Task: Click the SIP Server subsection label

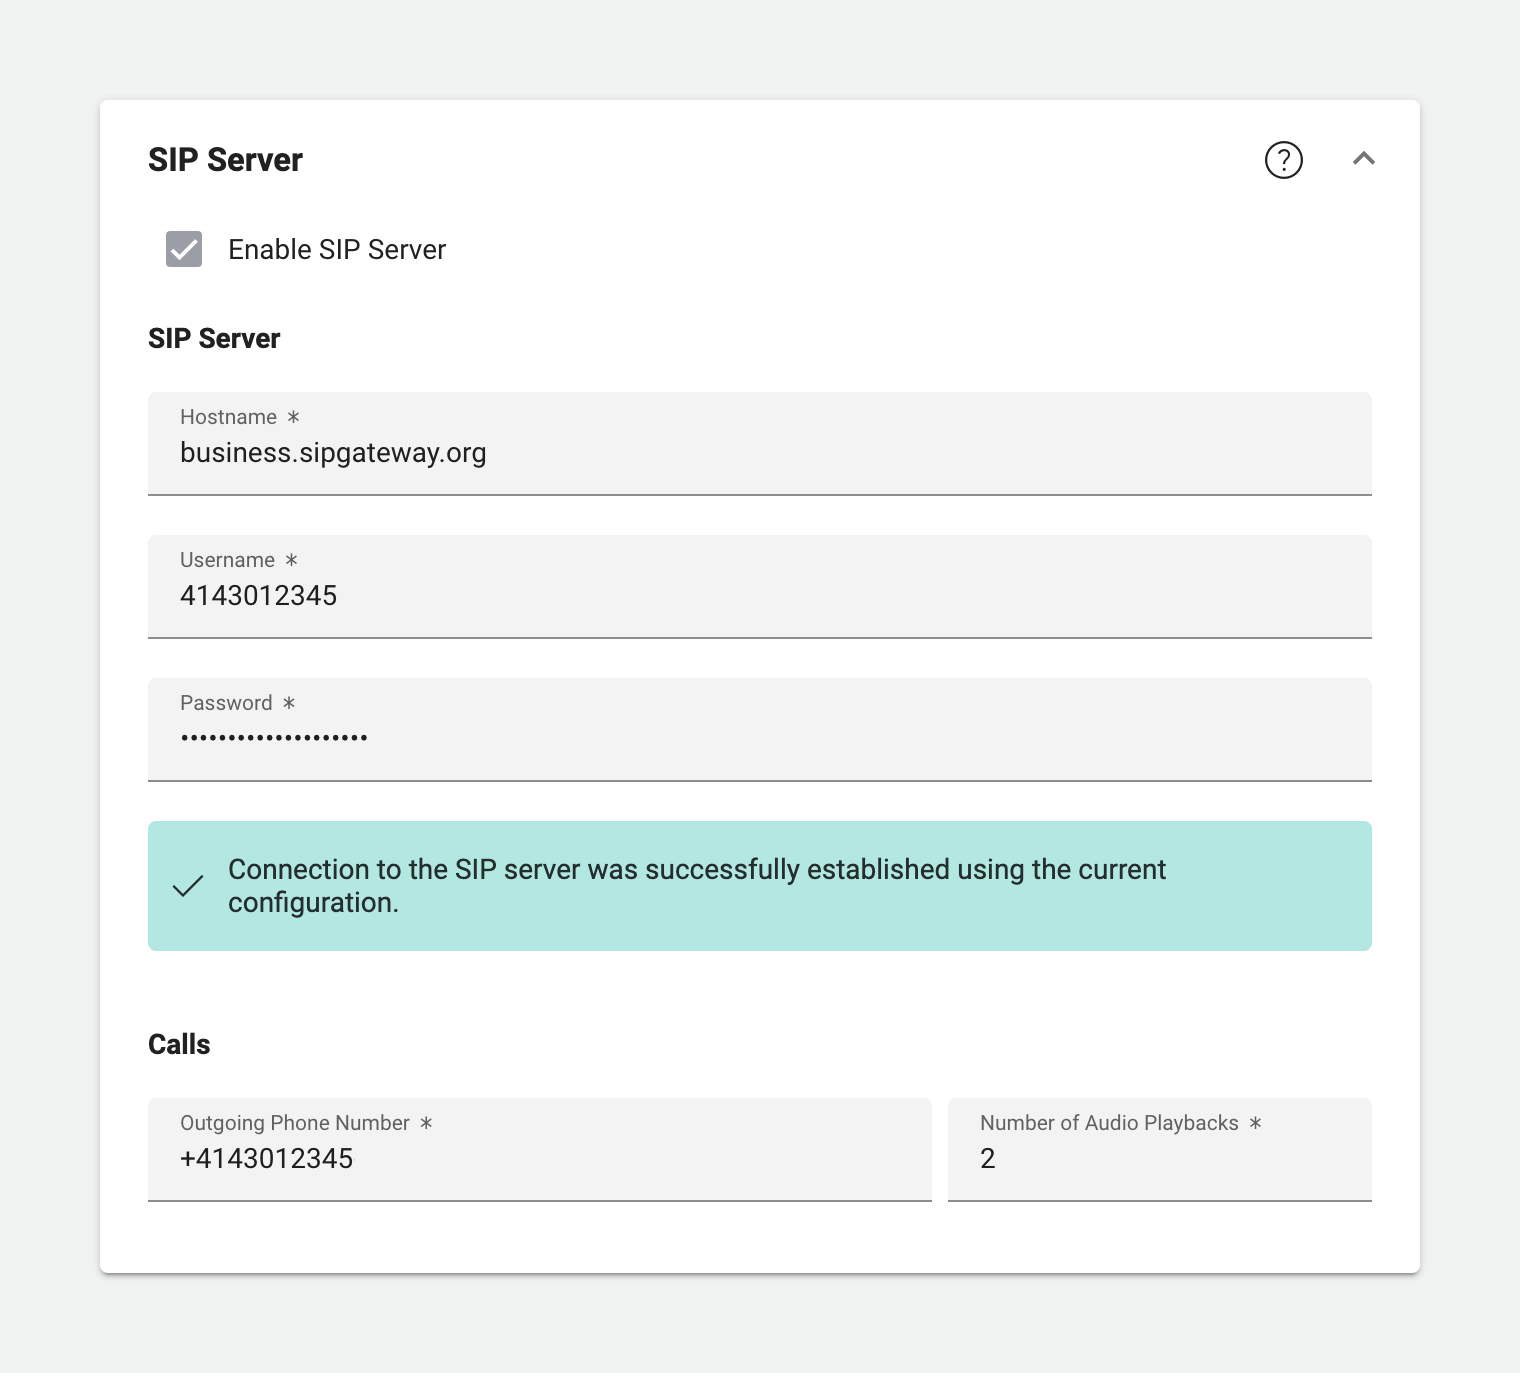Action: tap(214, 338)
